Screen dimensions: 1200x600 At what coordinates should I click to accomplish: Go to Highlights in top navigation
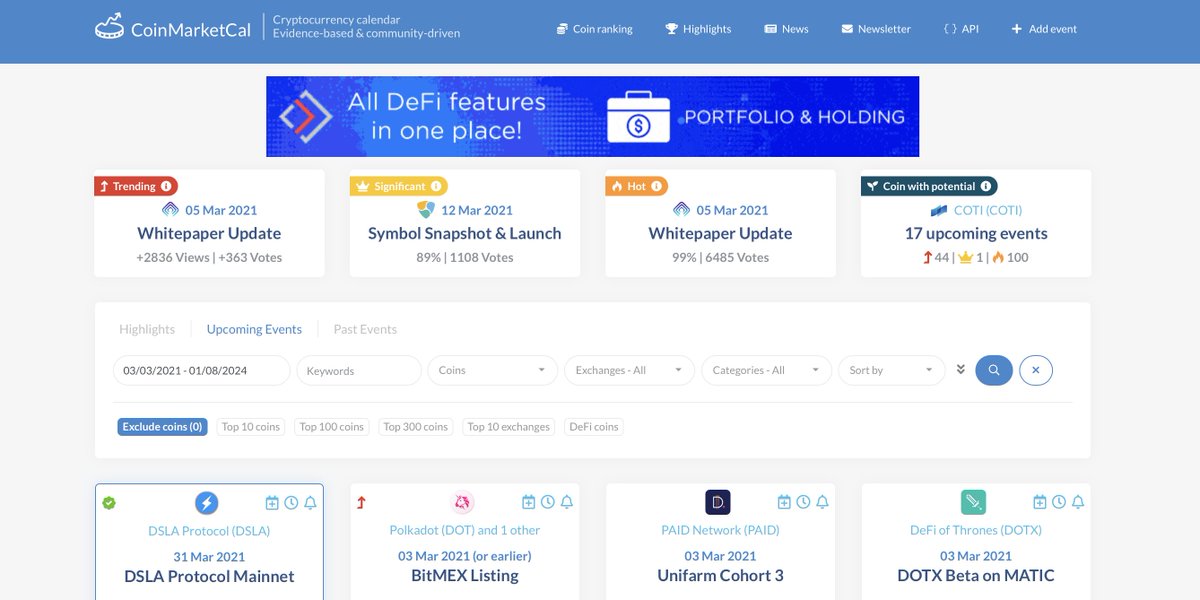tap(699, 29)
